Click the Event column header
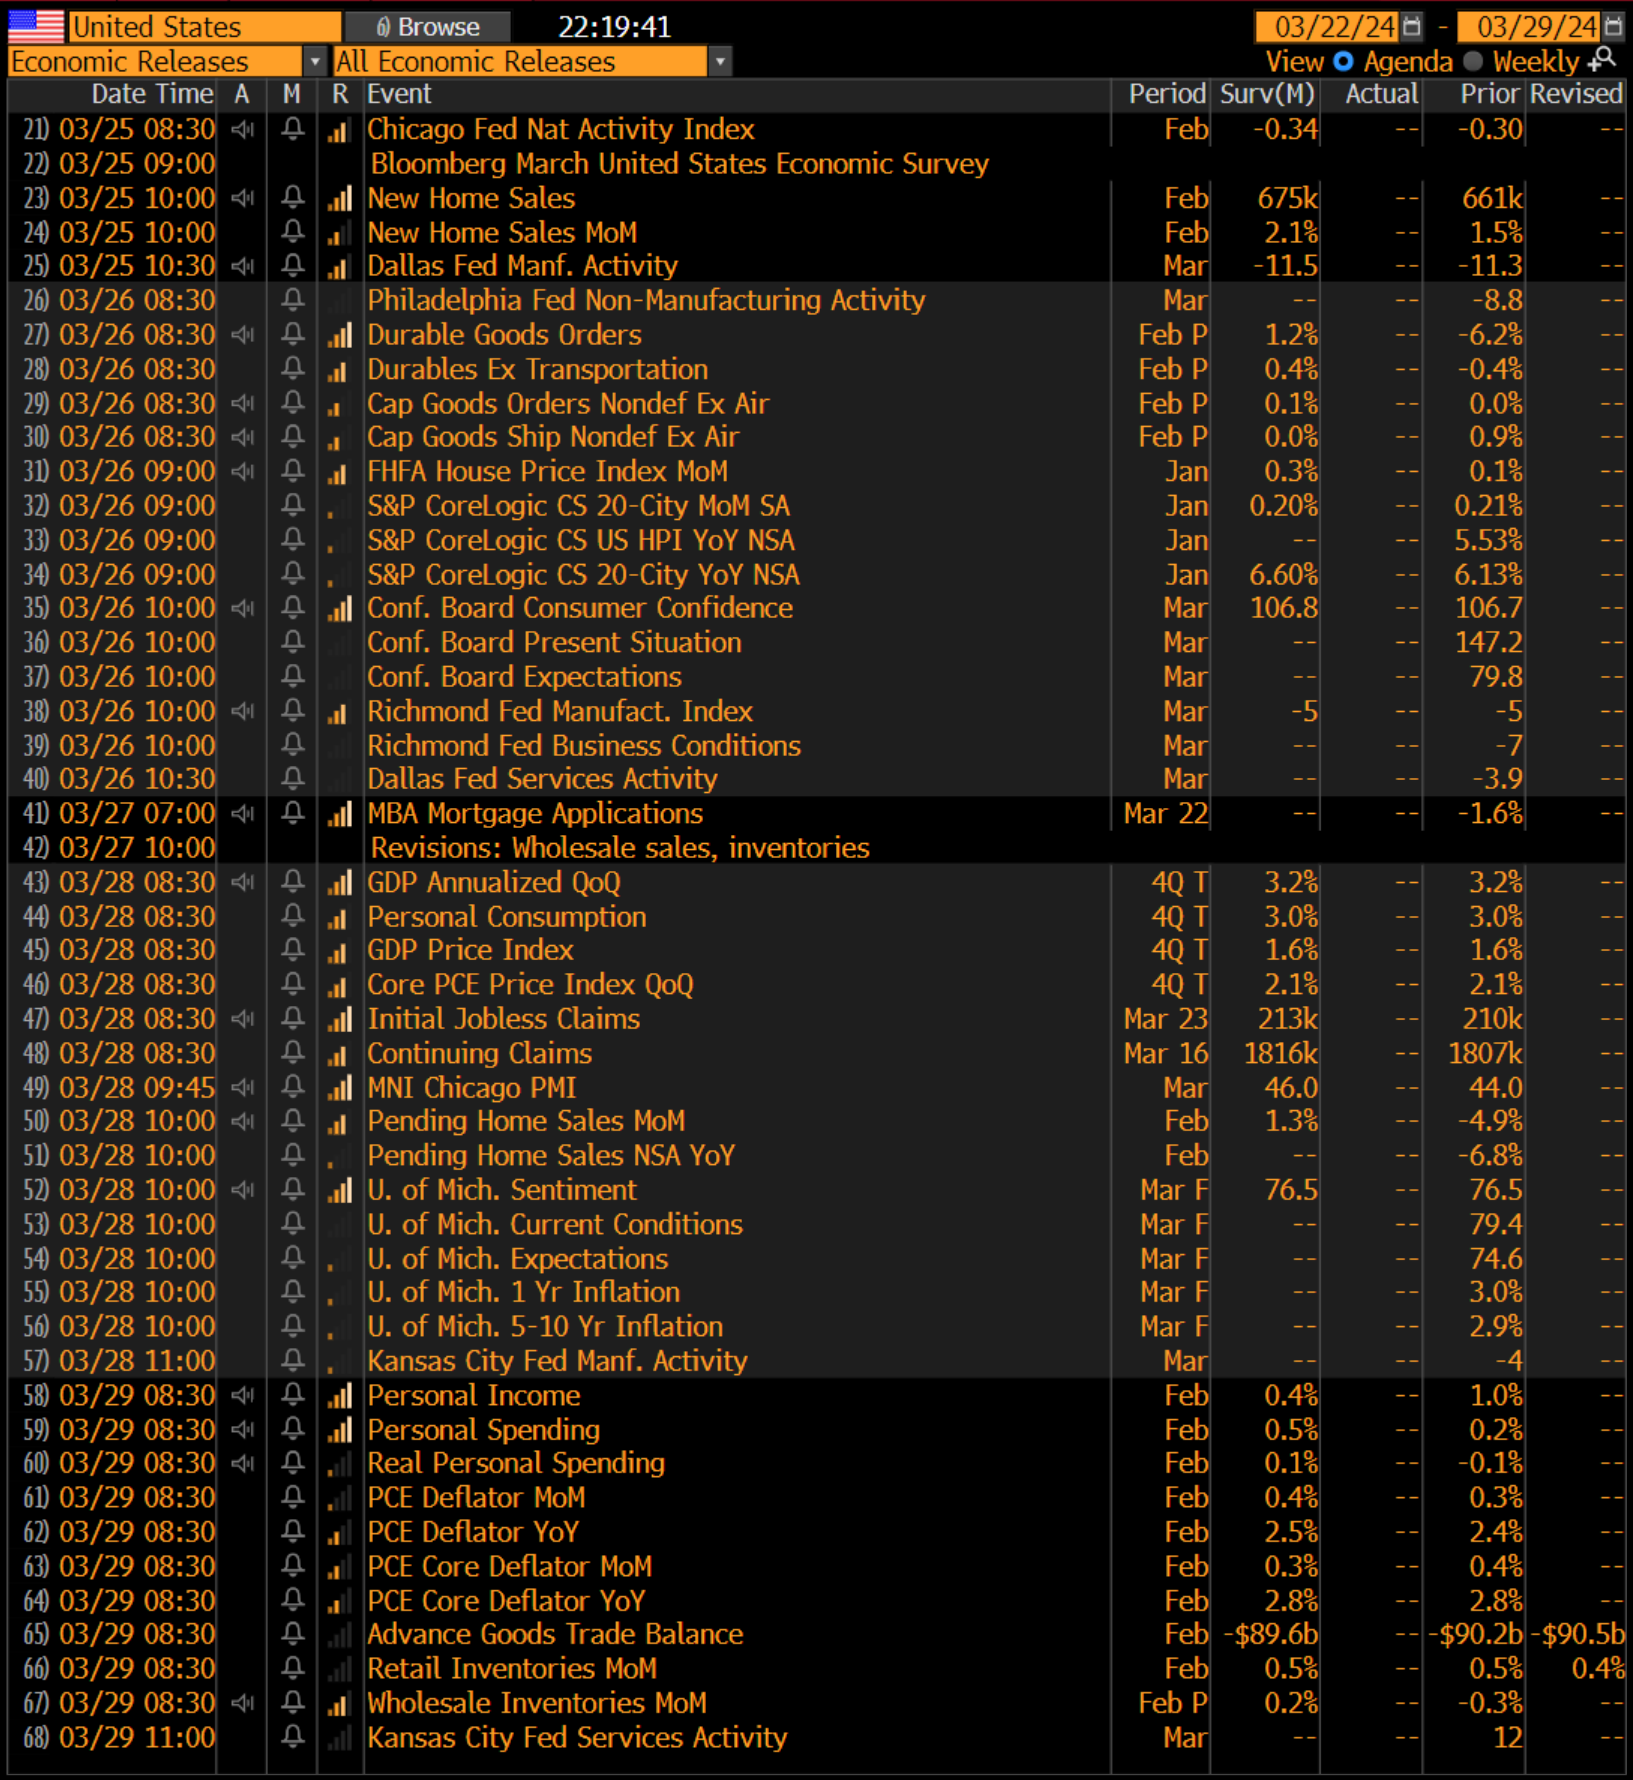Image resolution: width=1633 pixels, height=1780 pixels. 399,94
